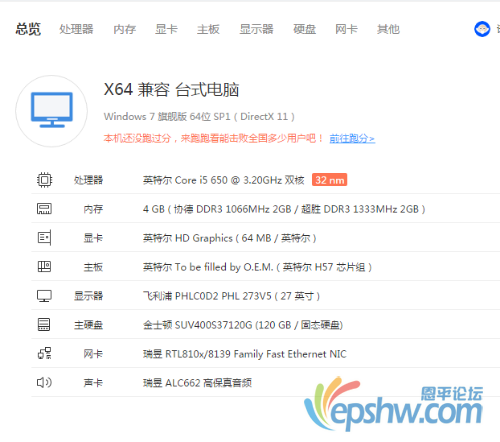Image resolution: width=500 pixels, height=442 pixels.
Task: Click the processor chip icon
Action: (x=44, y=180)
